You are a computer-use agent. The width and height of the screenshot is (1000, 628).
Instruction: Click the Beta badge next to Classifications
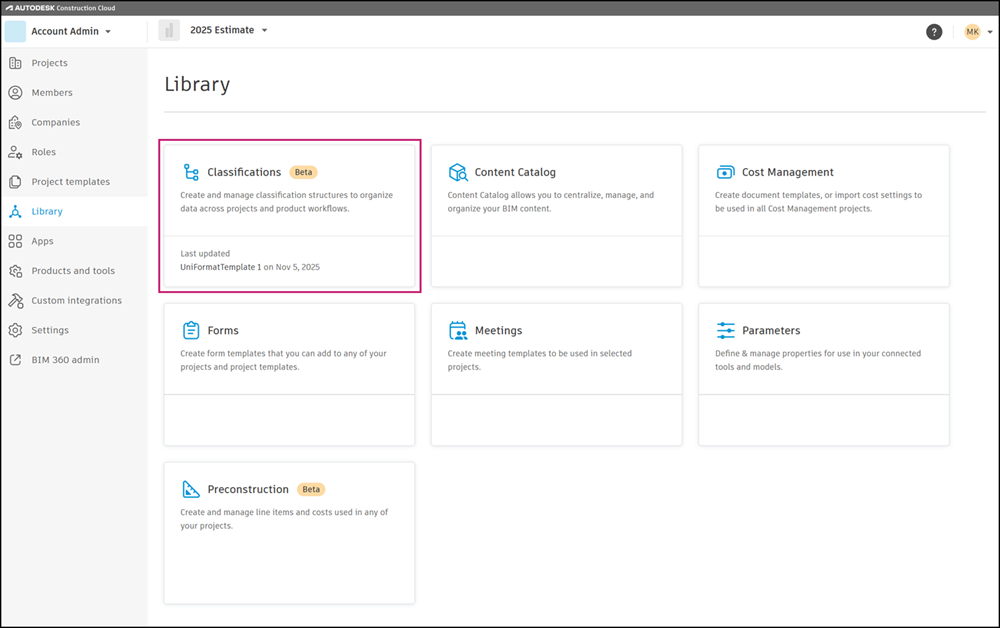point(304,172)
